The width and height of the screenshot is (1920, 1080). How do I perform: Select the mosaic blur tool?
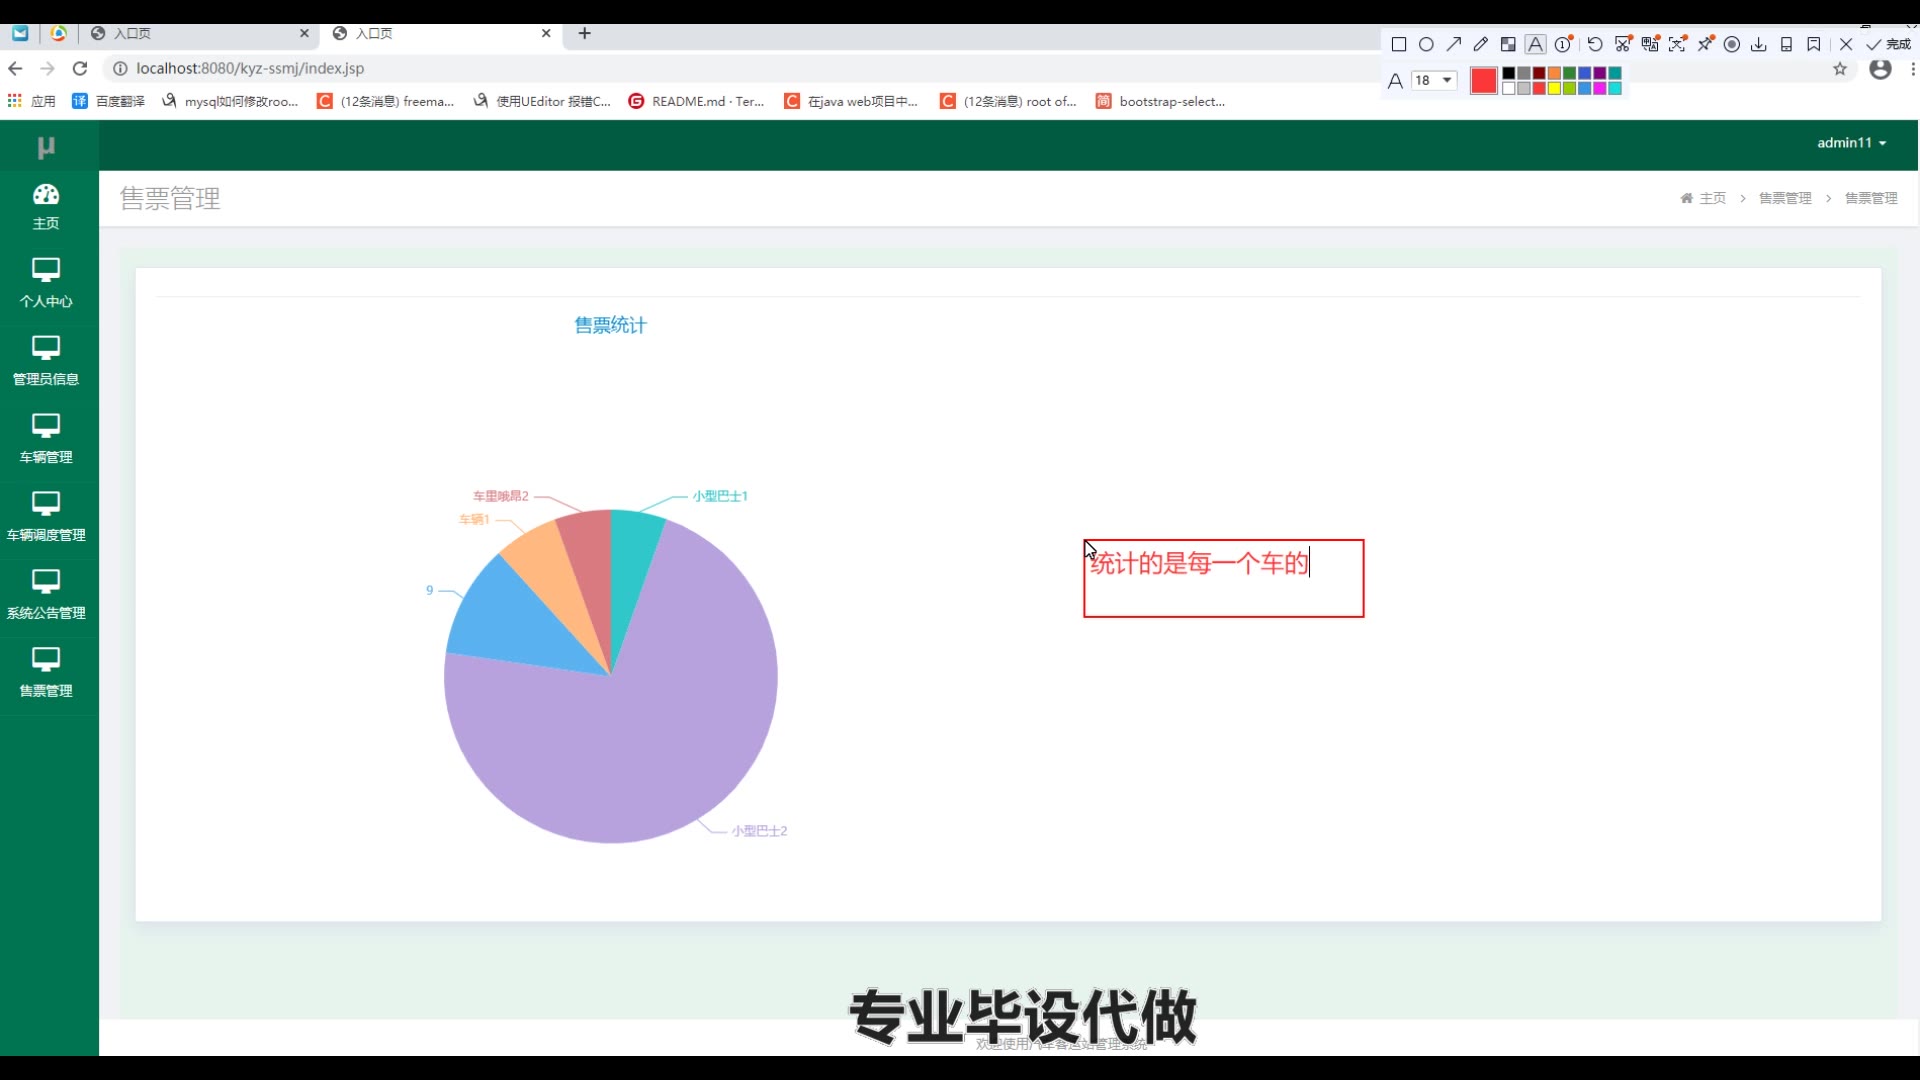click(1508, 44)
